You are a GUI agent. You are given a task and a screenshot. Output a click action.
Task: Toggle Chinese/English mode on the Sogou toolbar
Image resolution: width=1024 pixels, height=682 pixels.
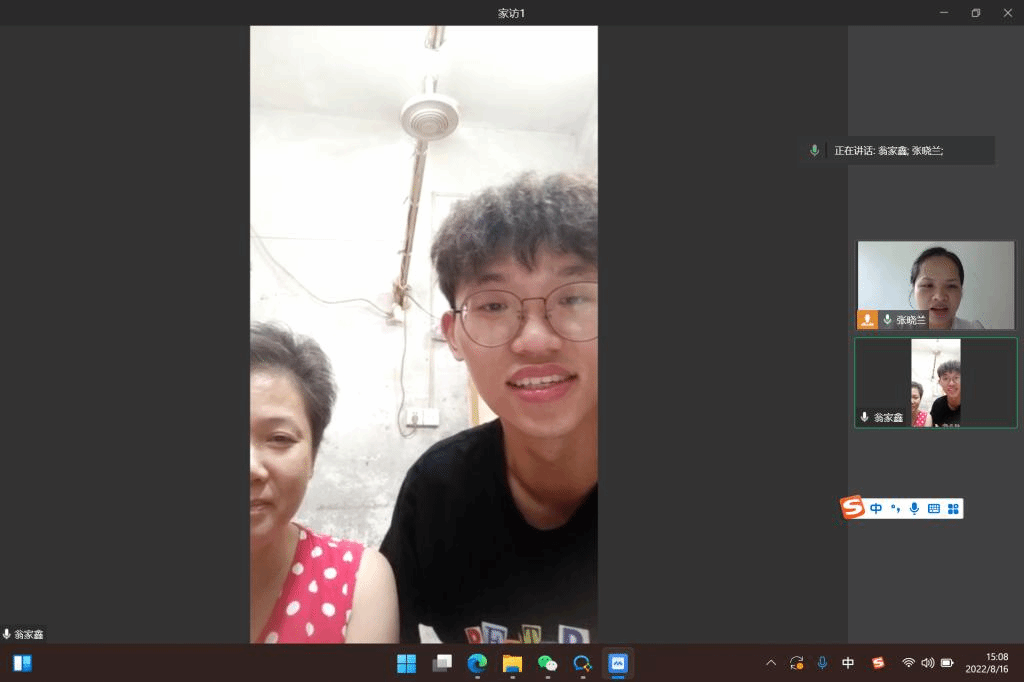[876, 509]
